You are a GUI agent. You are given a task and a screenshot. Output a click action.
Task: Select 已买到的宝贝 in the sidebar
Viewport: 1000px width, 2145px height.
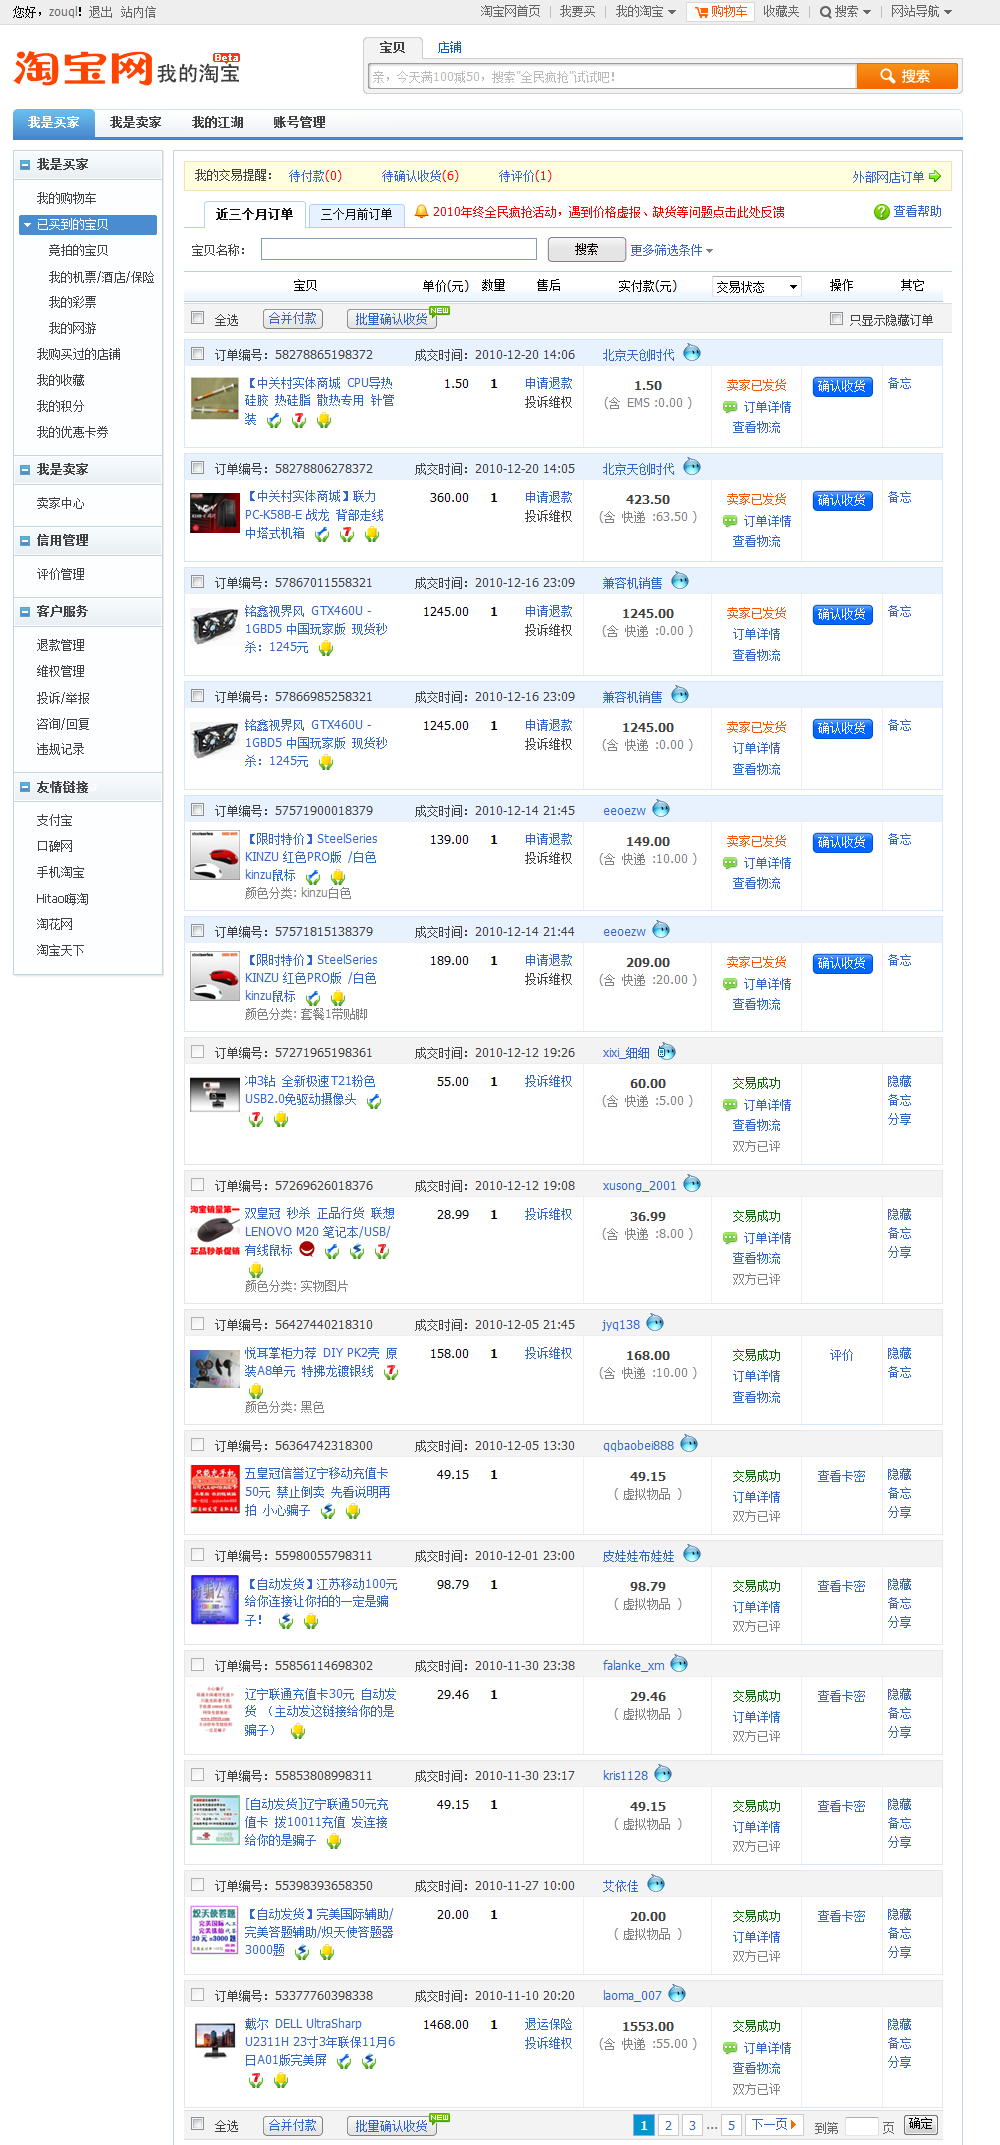pyautogui.click(x=88, y=225)
